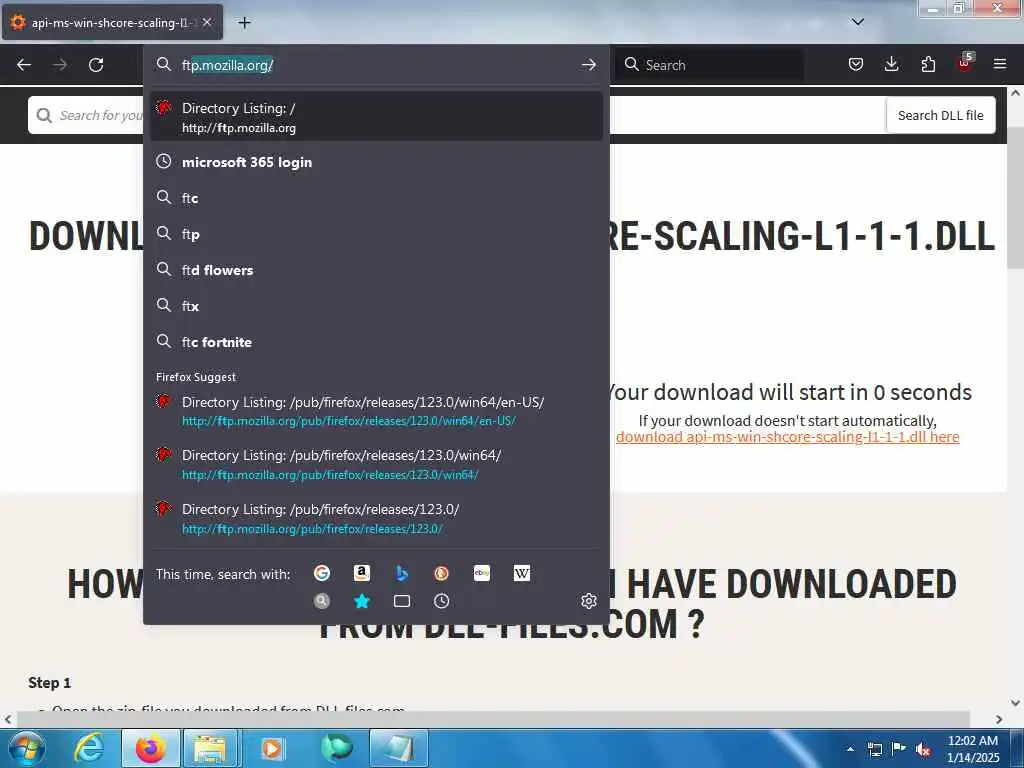The image size is (1024, 768).
Task: Select Directory Listing: / top suggestion
Action: click(377, 117)
